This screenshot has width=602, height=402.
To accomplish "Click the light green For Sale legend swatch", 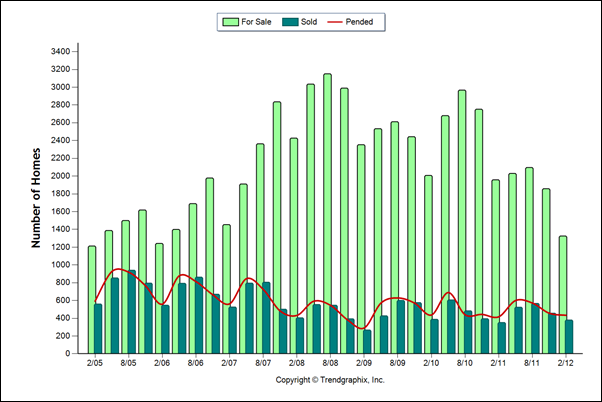I will (x=230, y=22).
